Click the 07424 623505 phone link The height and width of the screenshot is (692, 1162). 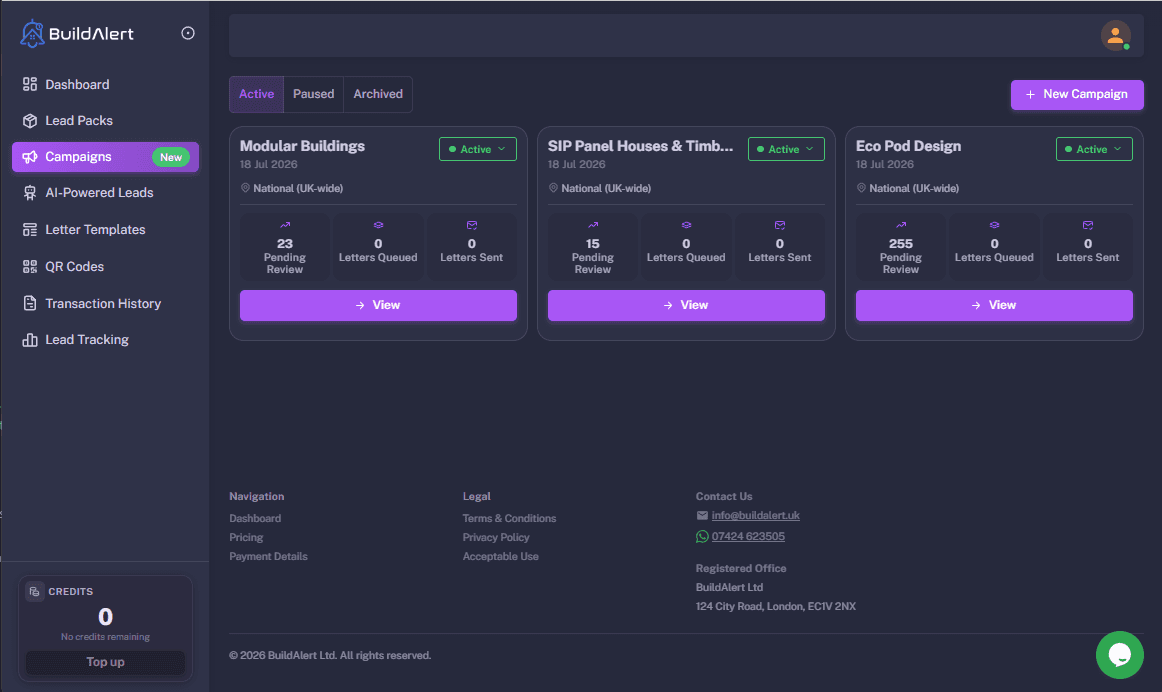pyautogui.click(x=748, y=536)
